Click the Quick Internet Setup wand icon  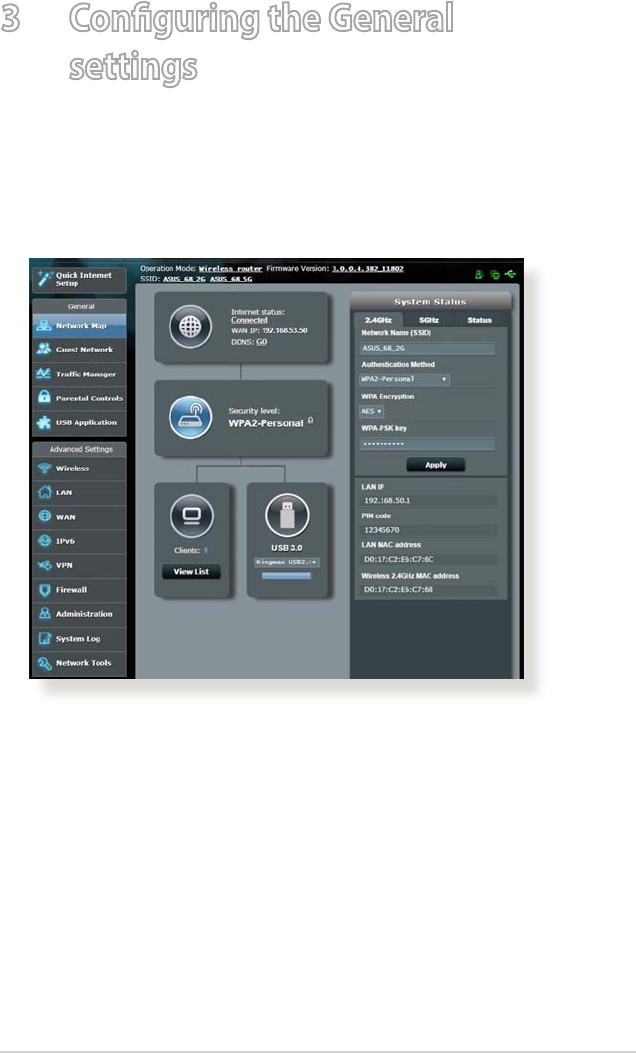pyautogui.click(x=45, y=279)
